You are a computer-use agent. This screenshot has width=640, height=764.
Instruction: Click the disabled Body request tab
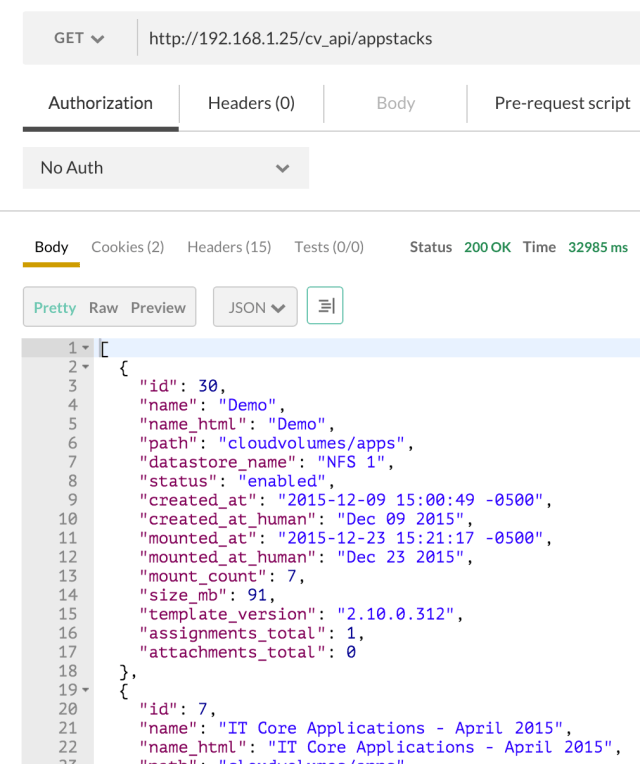pyautogui.click(x=396, y=103)
